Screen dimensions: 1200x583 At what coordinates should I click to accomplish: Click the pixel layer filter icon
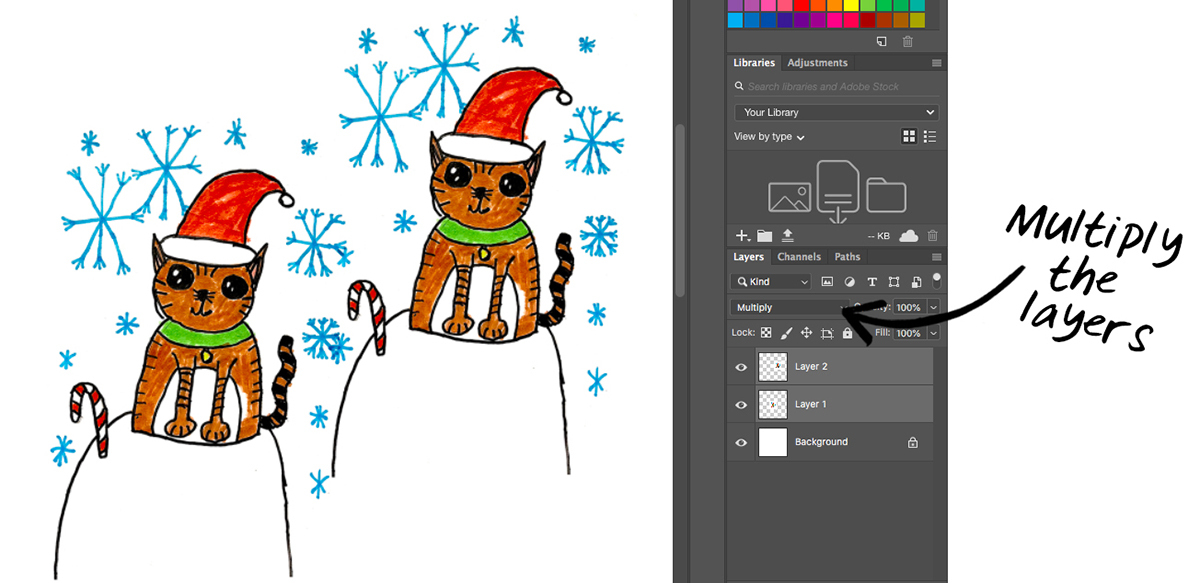(829, 282)
